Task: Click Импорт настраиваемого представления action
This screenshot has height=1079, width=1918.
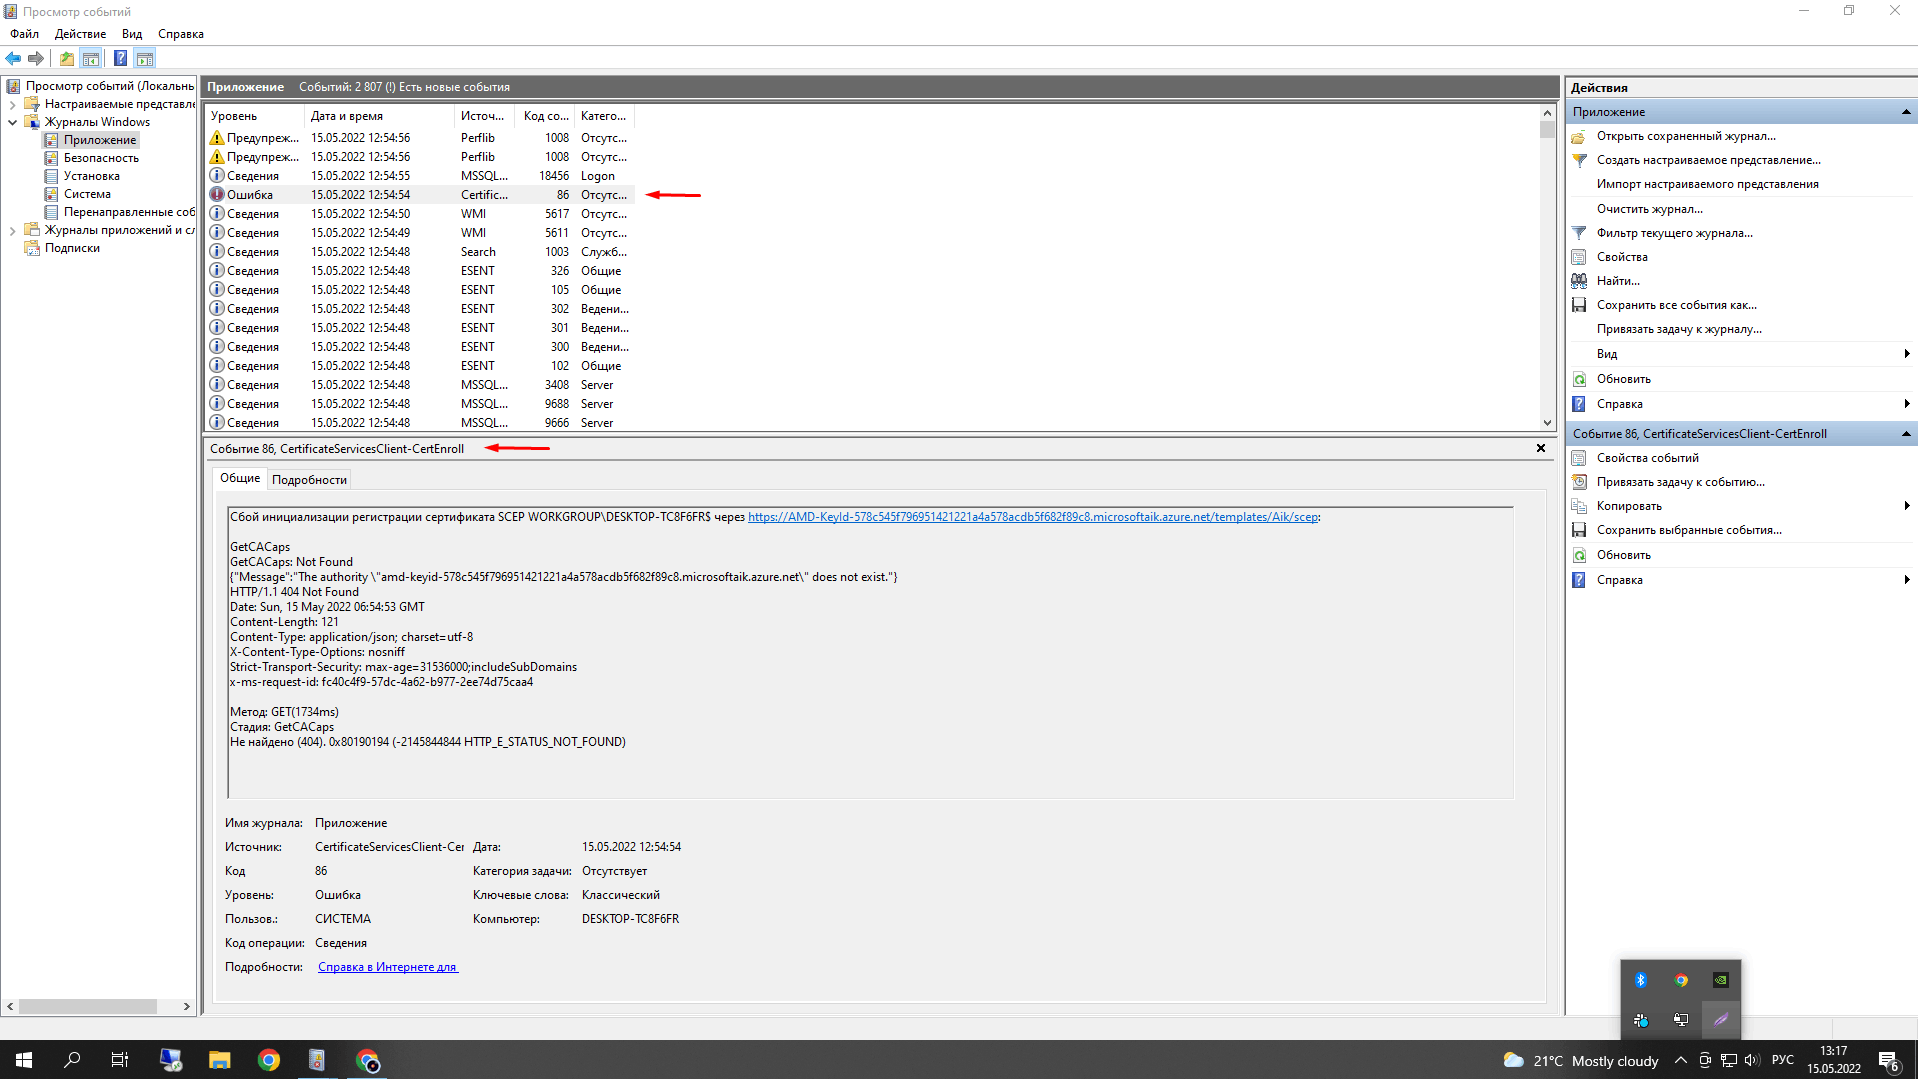Action: pos(1707,184)
